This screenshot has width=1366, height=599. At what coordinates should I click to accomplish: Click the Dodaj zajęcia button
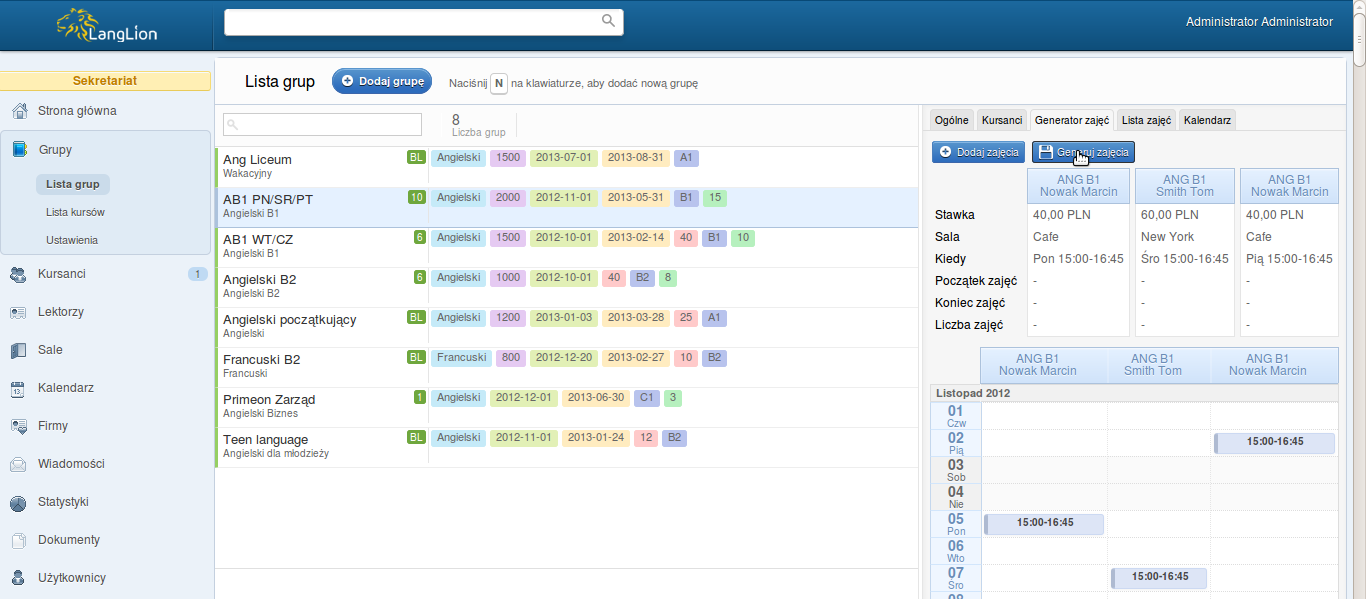click(x=978, y=152)
